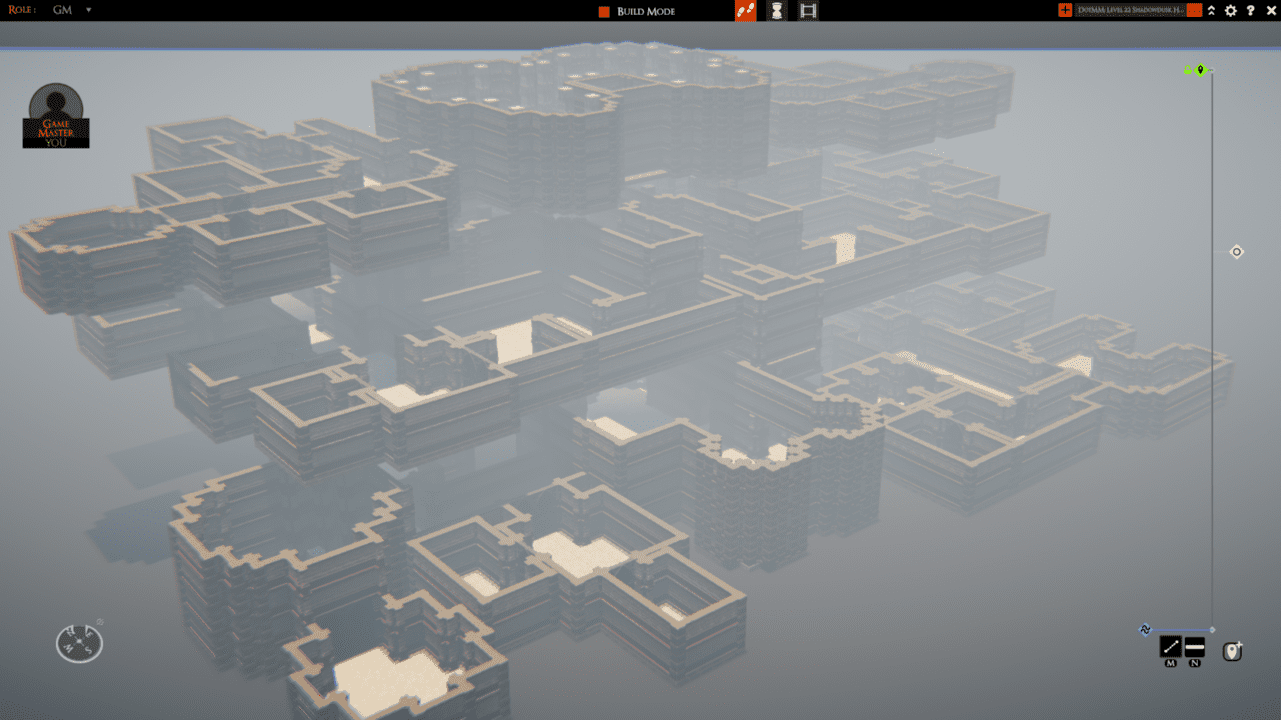Toggle the green unlock padlock icon

(x=1188, y=70)
